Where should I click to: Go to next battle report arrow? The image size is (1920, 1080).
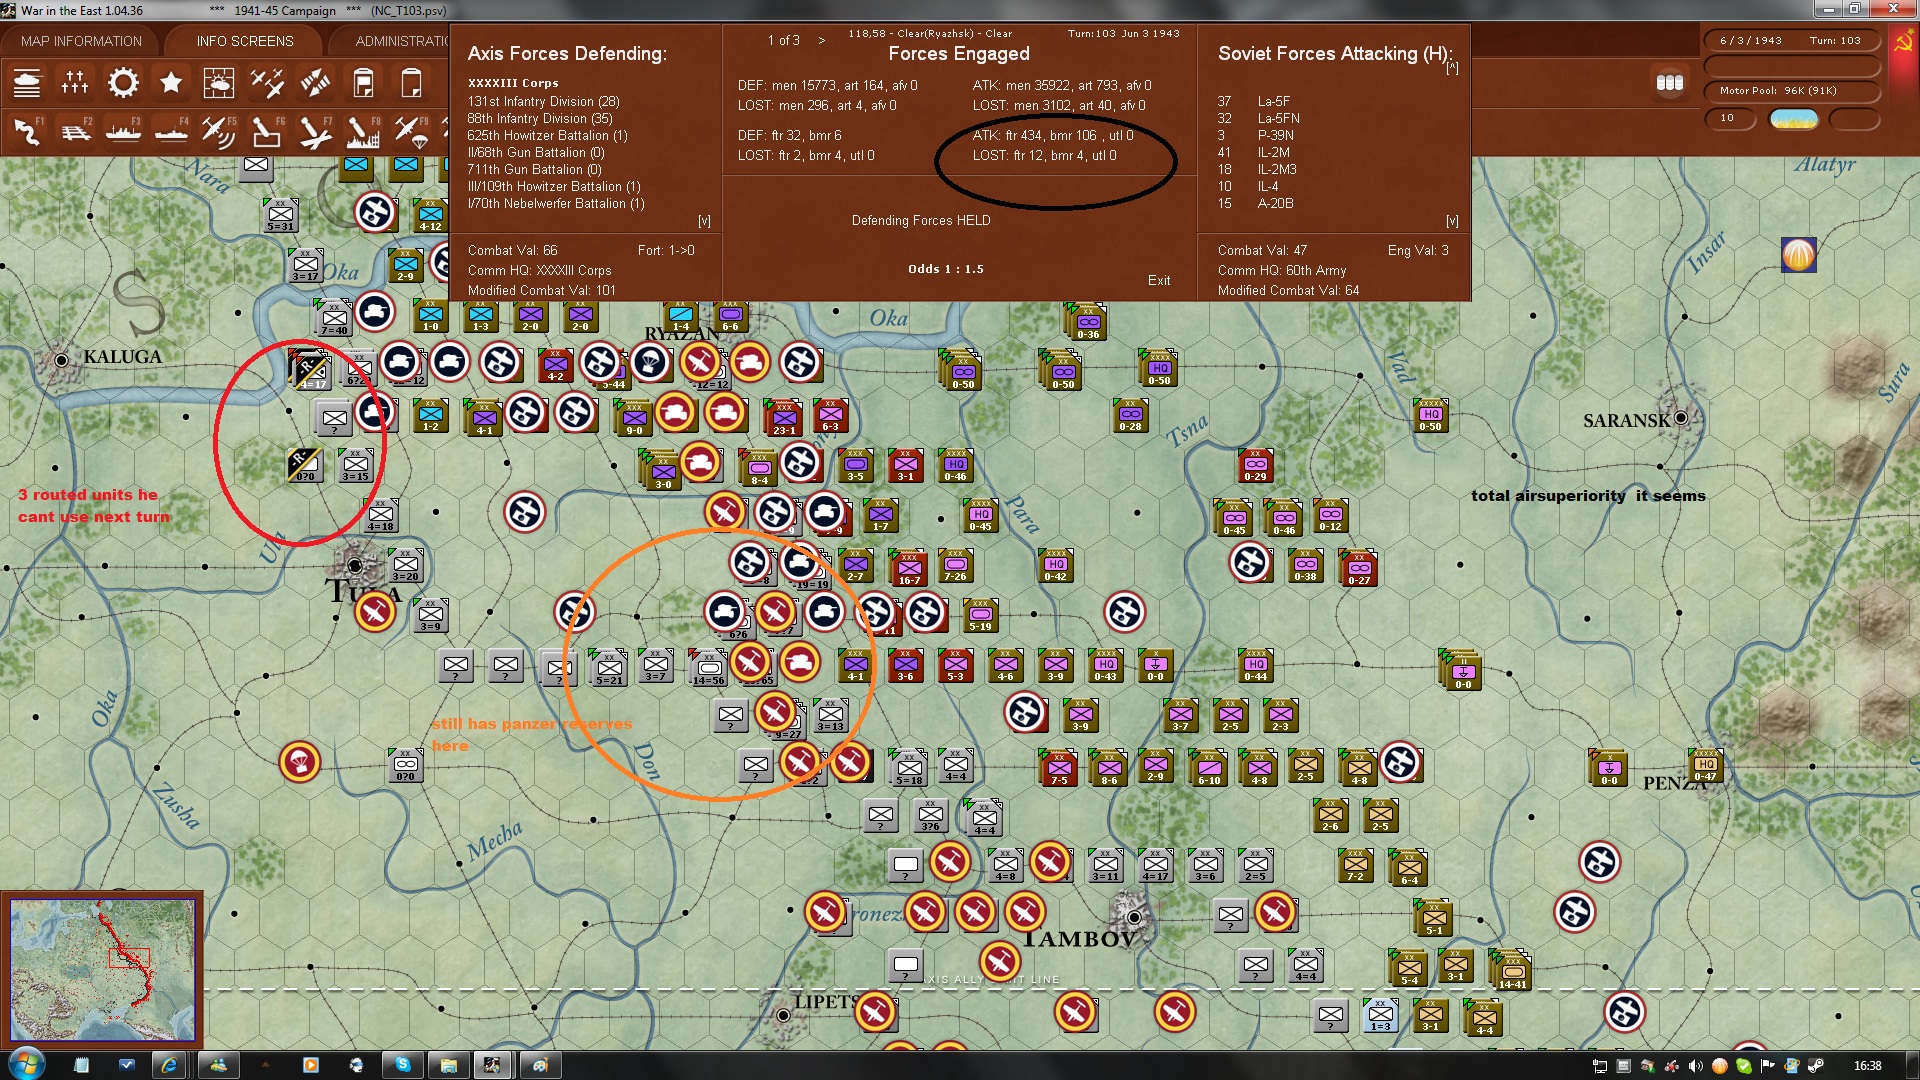(822, 40)
